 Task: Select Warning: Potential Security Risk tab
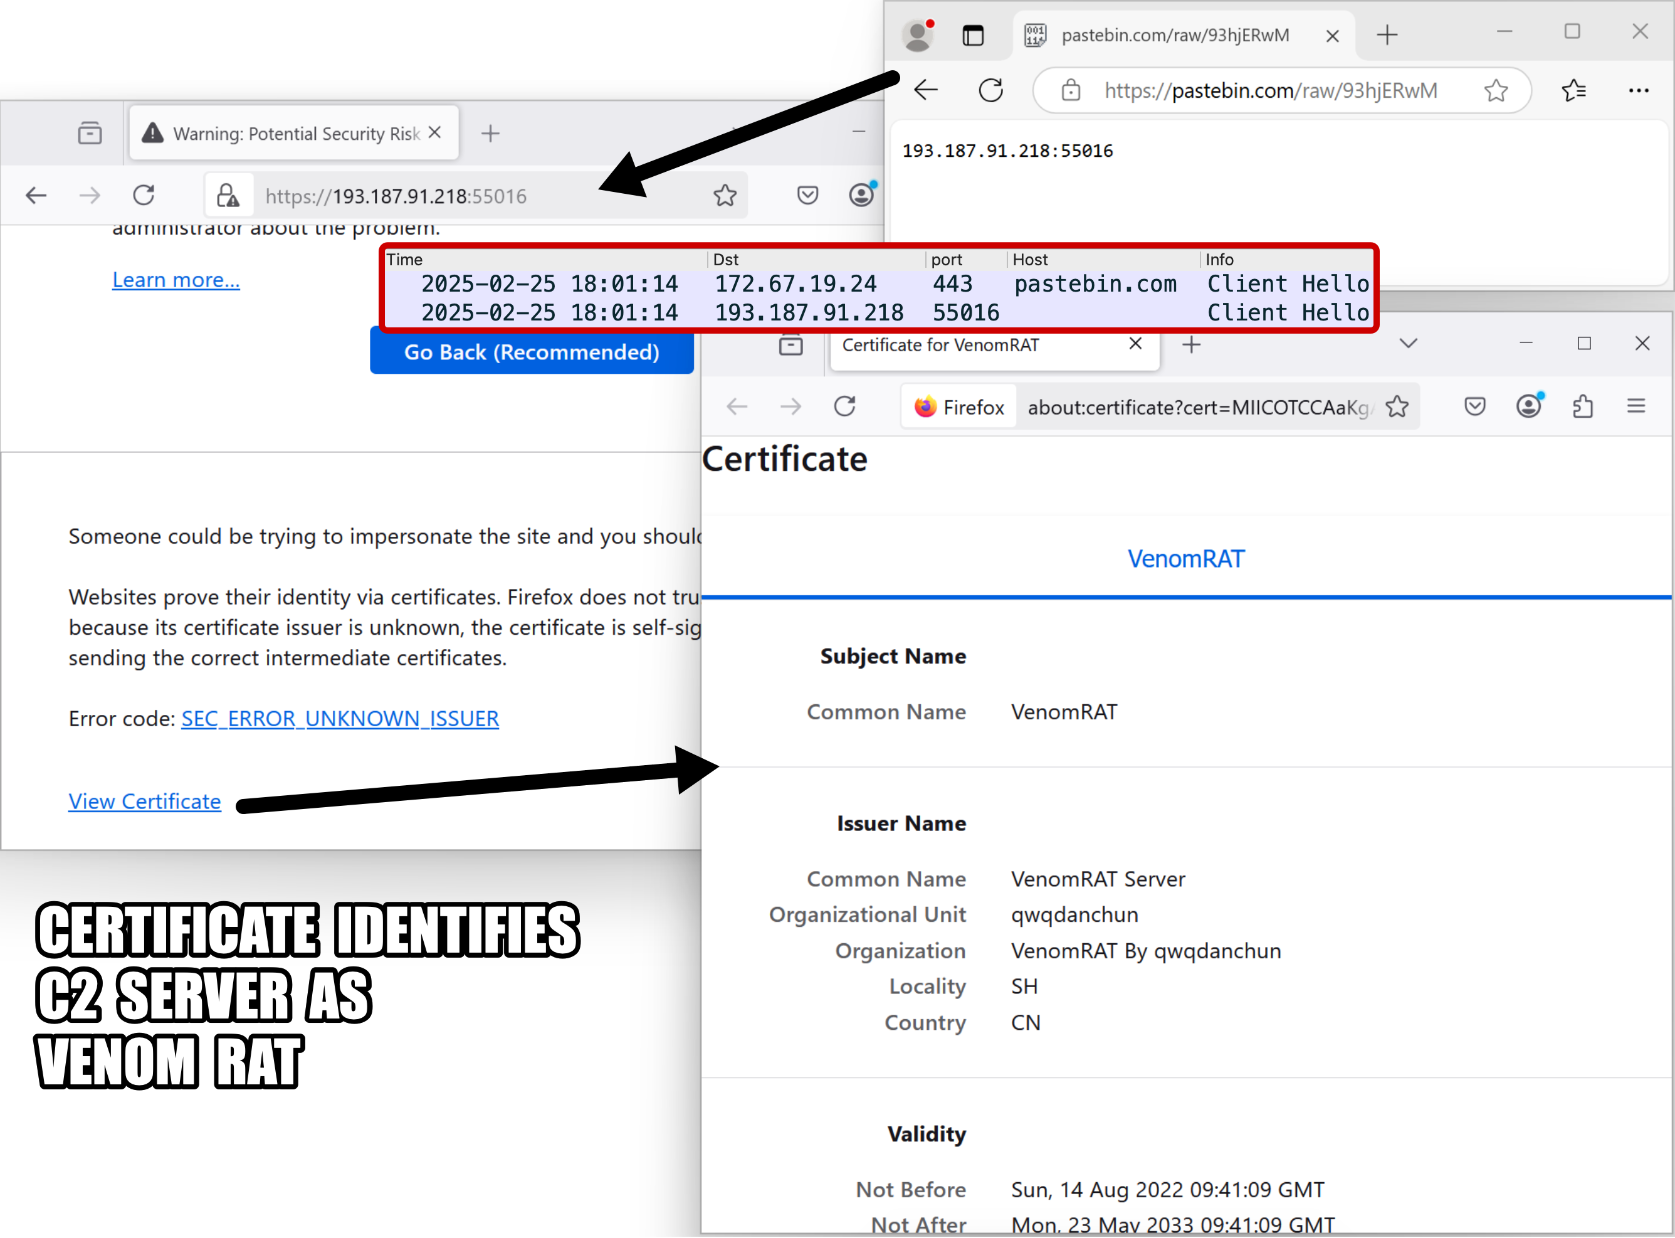pos(294,133)
